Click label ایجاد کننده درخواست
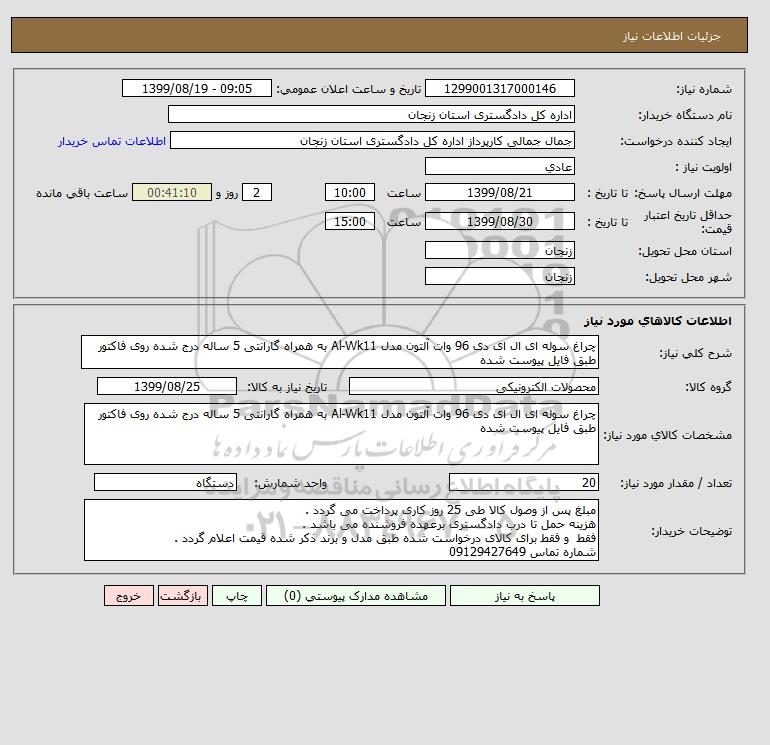This screenshot has width=770, height=745. coord(676,141)
